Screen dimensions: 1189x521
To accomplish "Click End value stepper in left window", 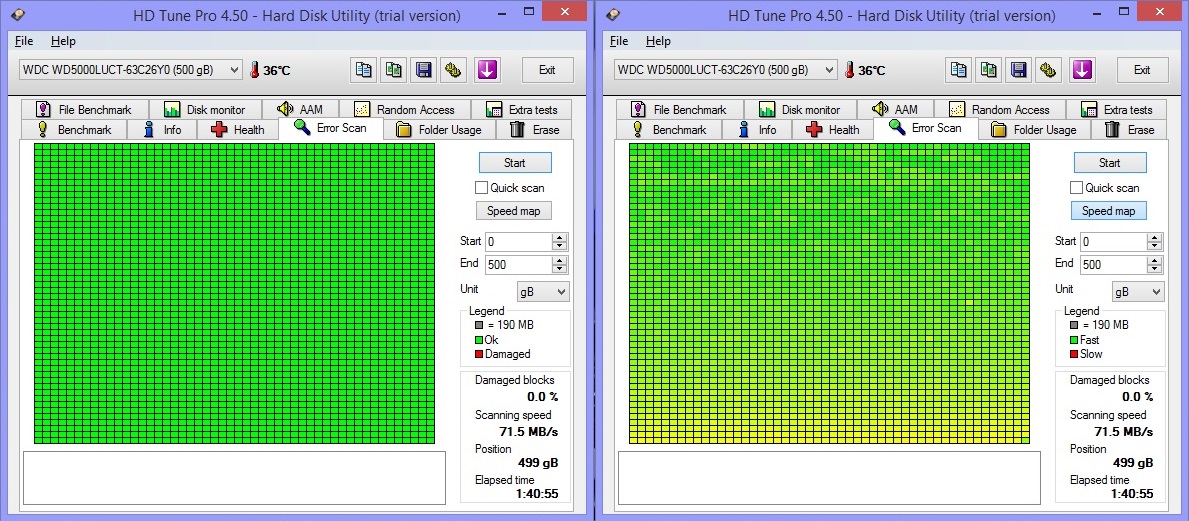I will click(x=560, y=265).
